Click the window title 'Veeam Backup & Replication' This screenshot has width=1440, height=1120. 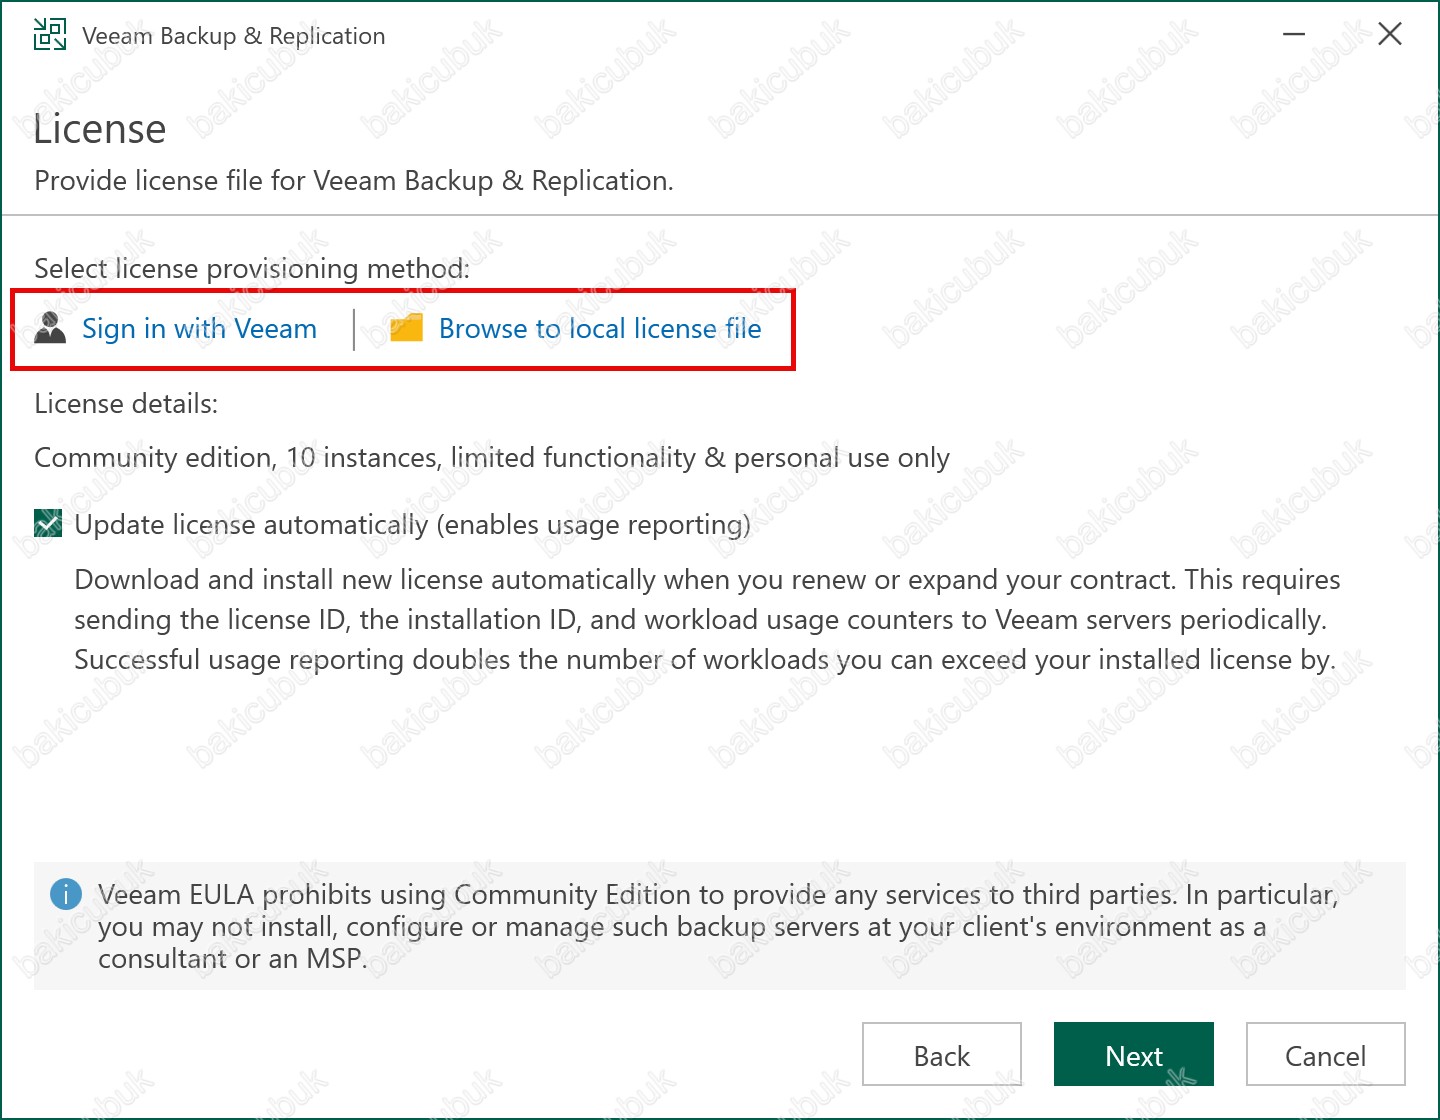(x=233, y=36)
